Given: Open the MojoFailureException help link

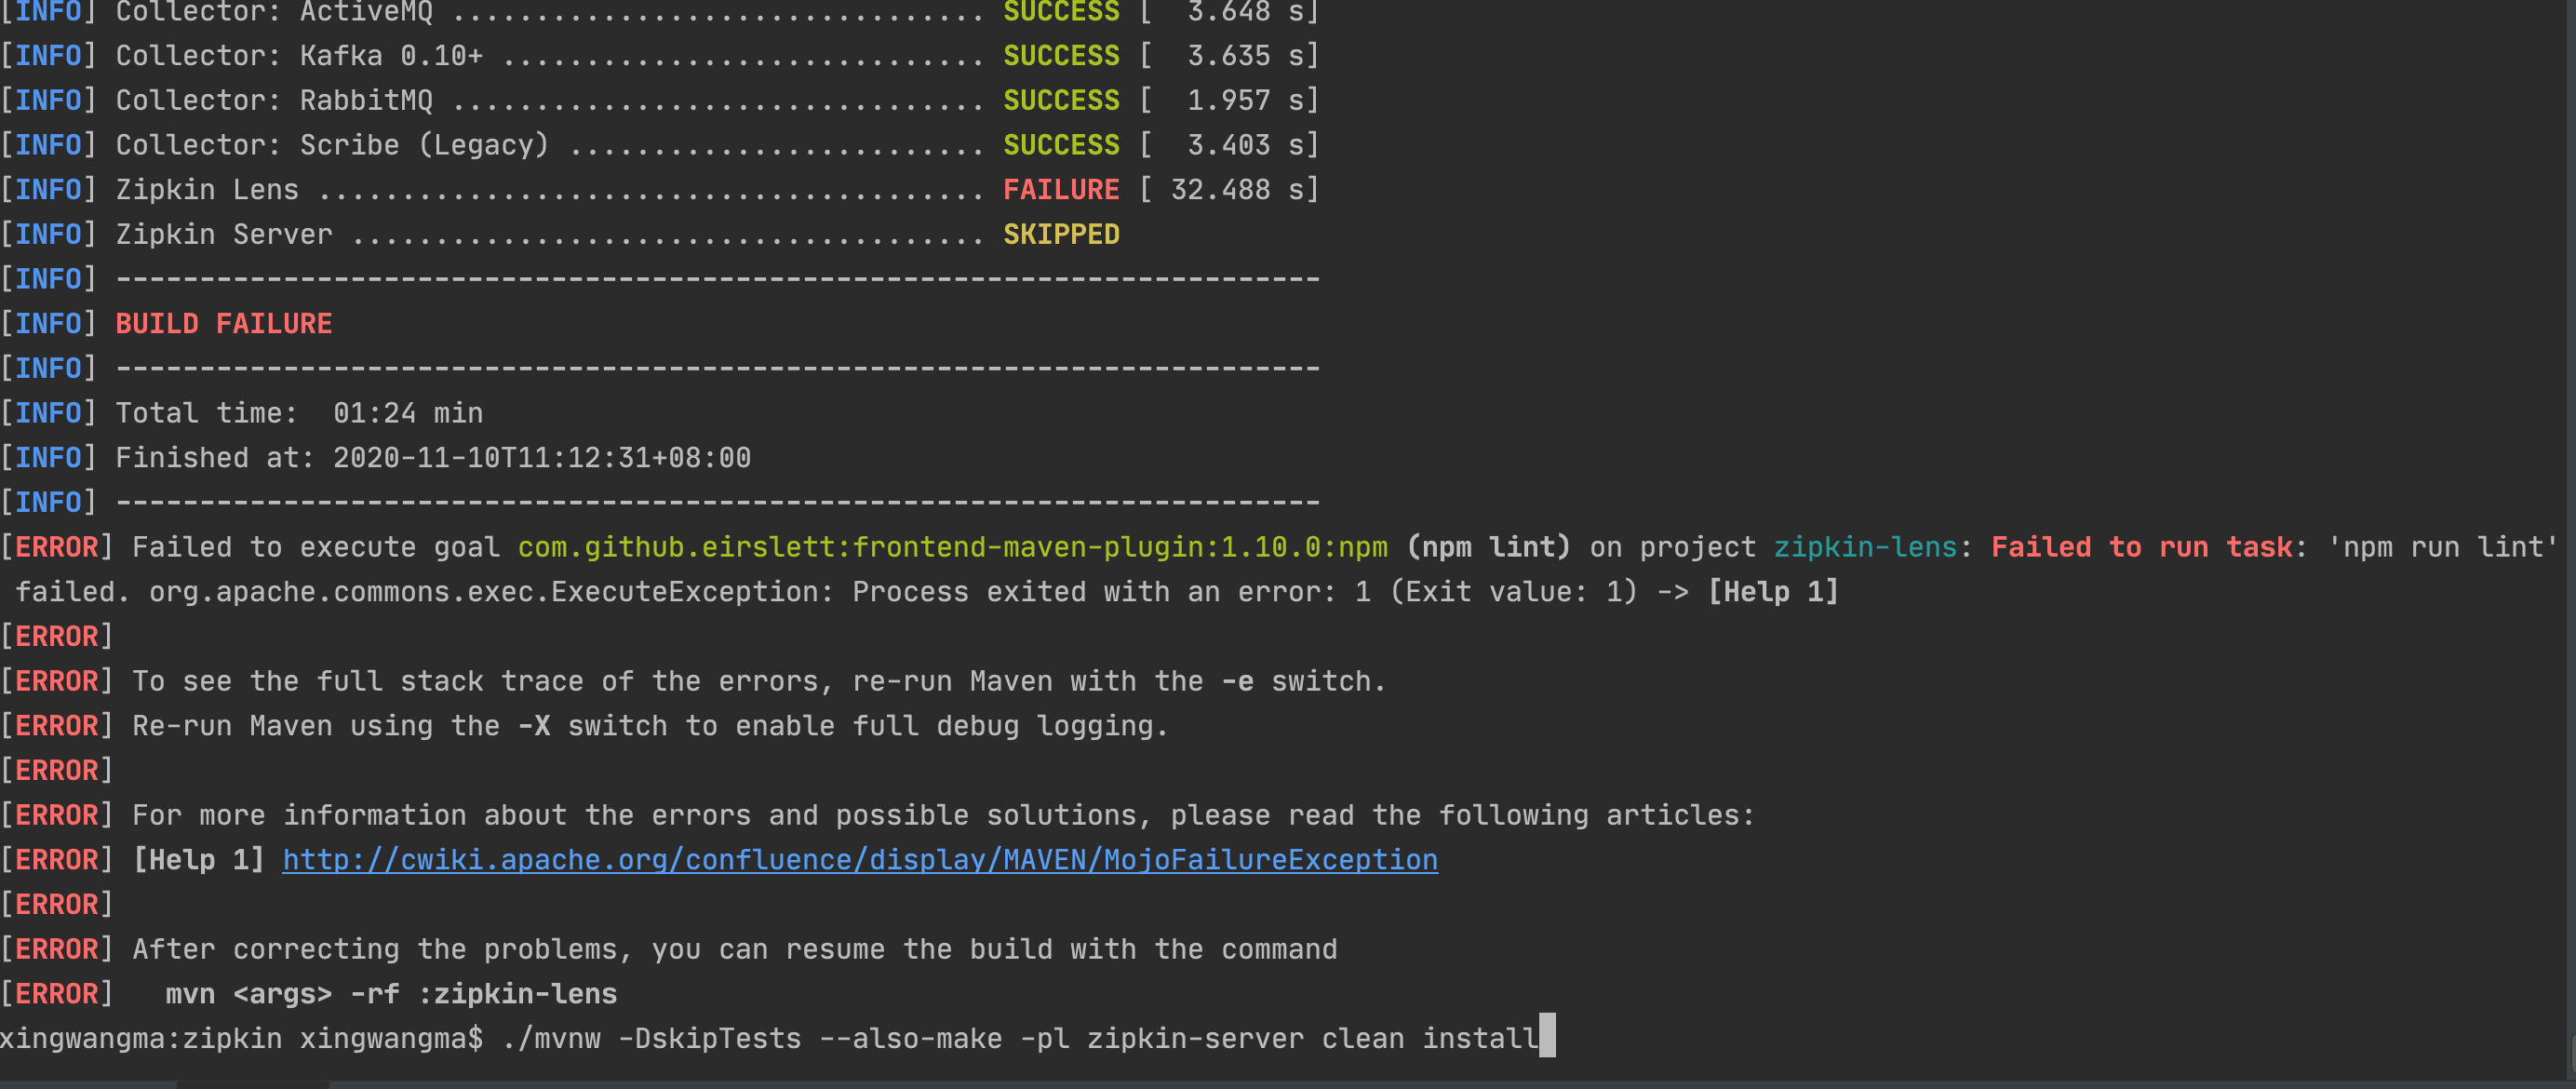Looking at the screenshot, I should pos(860,859).
